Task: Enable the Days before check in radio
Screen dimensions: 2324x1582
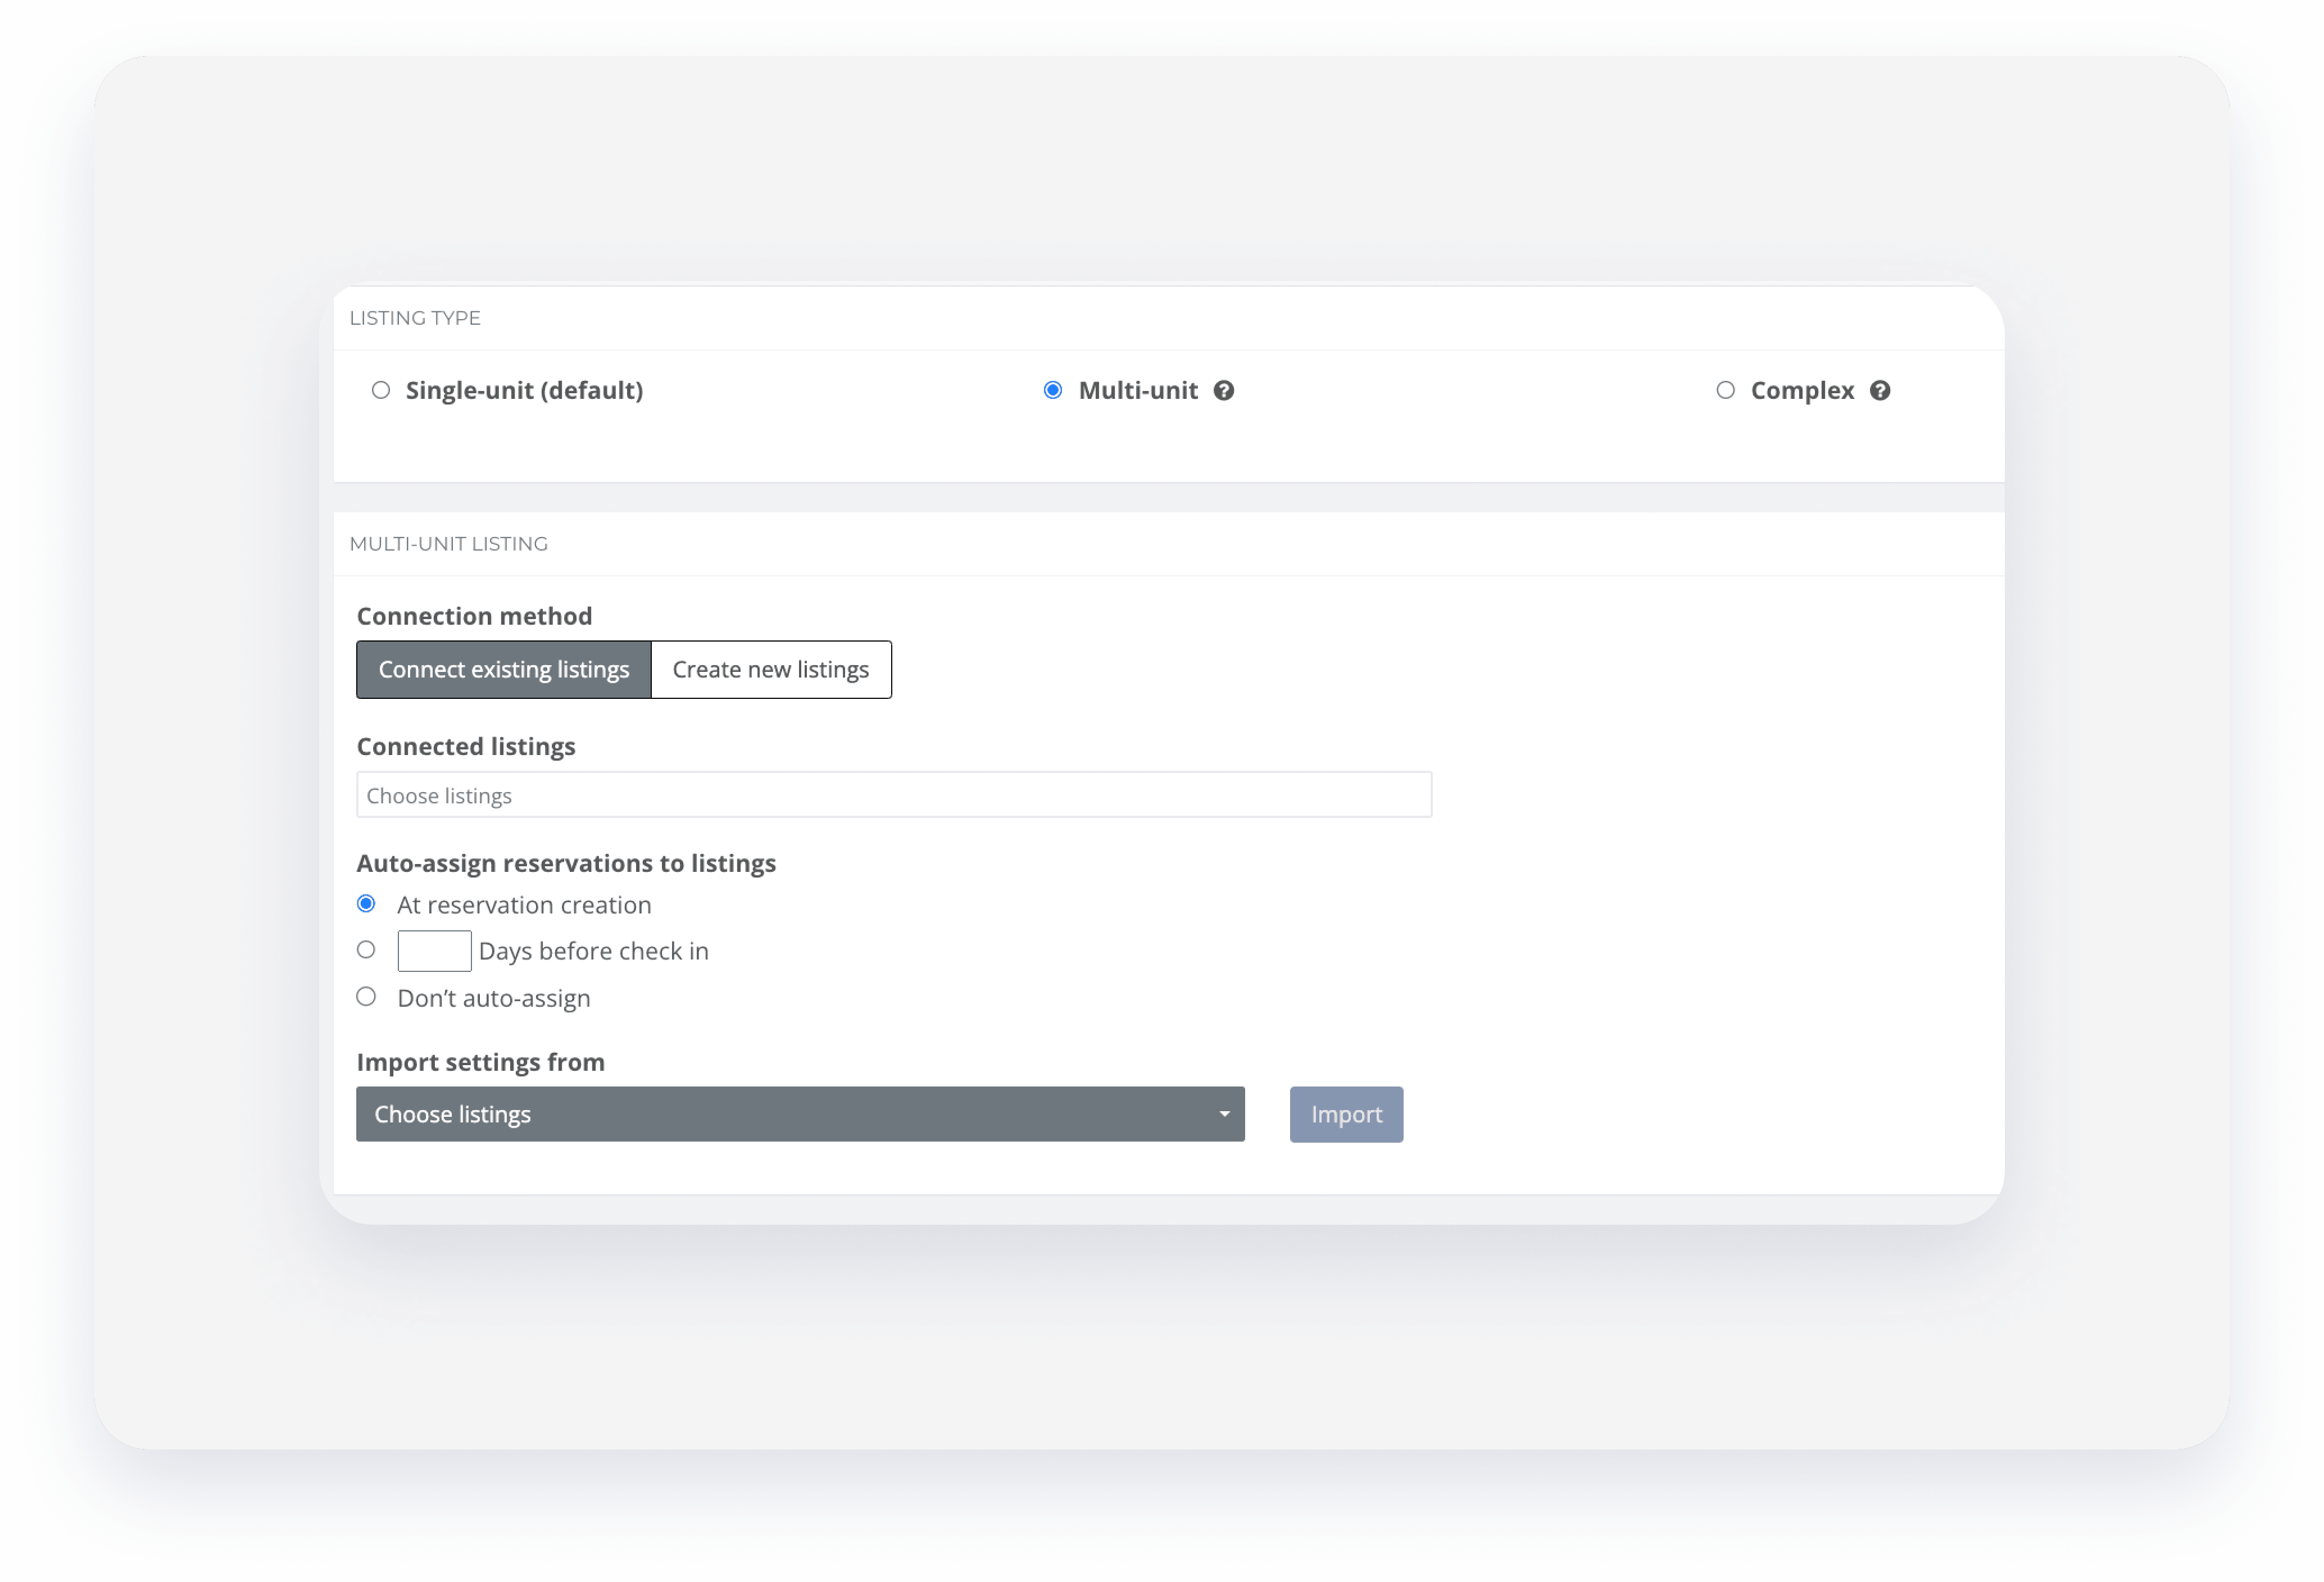Action: (366, 950)
